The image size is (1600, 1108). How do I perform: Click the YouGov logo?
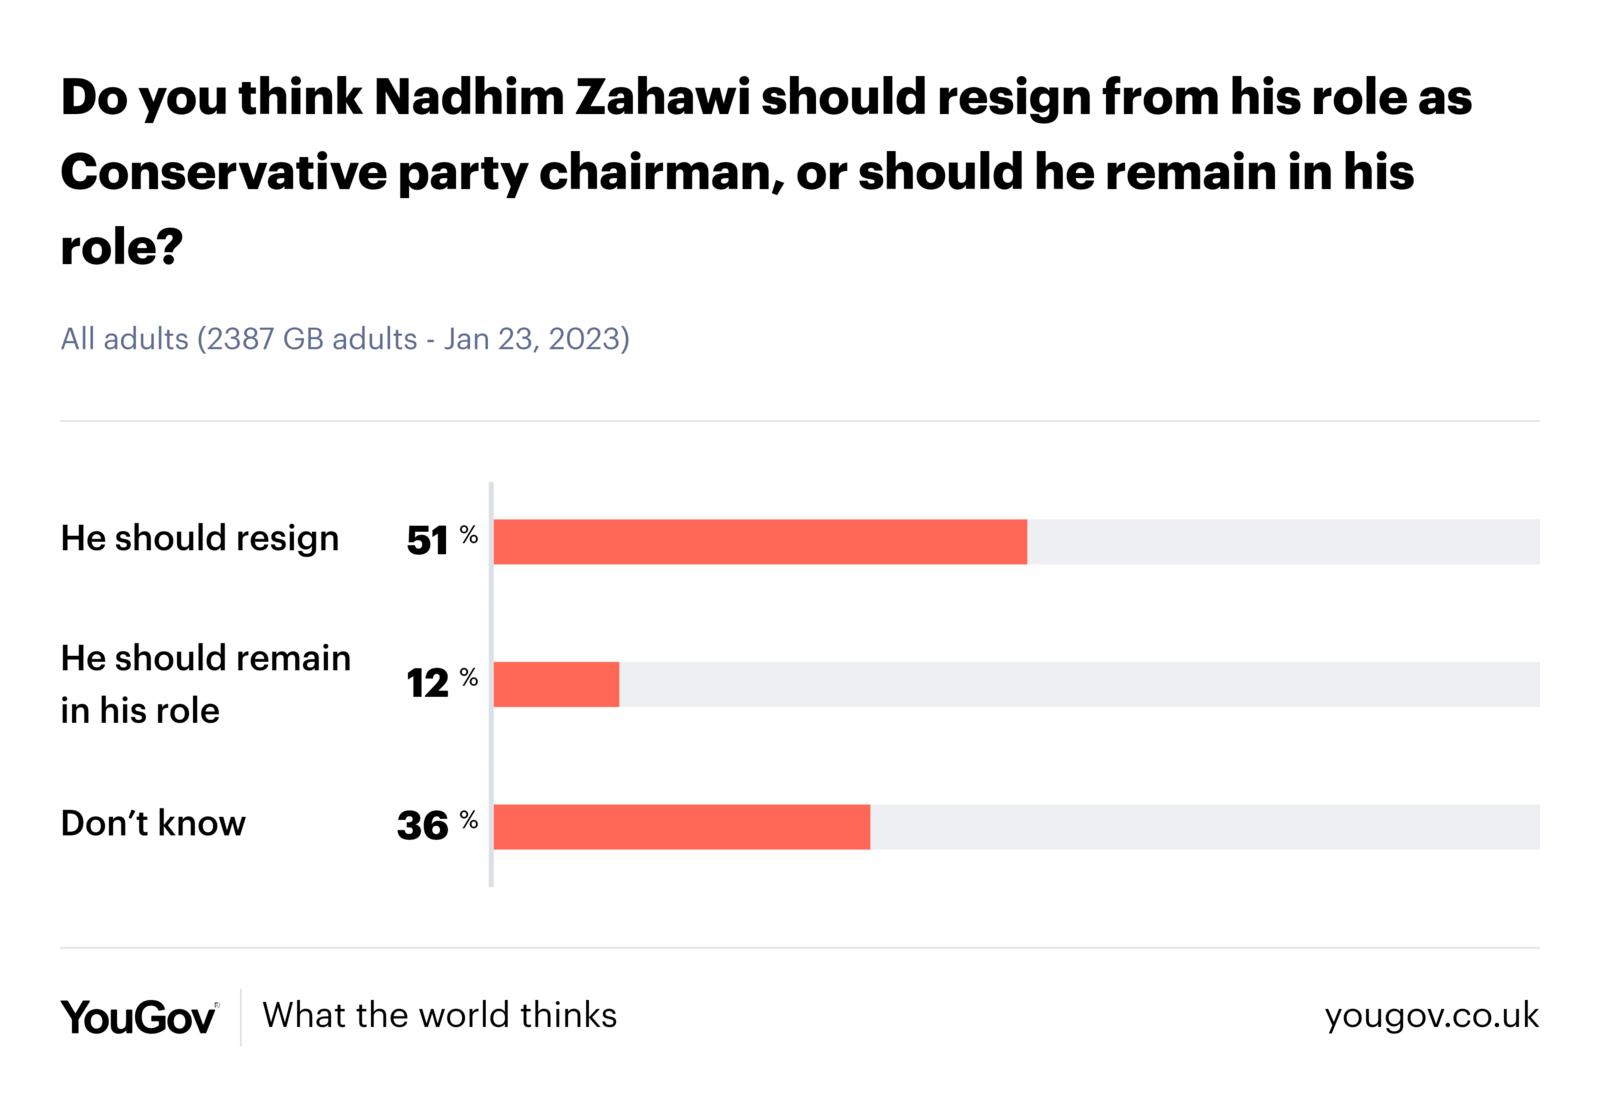138,1017
